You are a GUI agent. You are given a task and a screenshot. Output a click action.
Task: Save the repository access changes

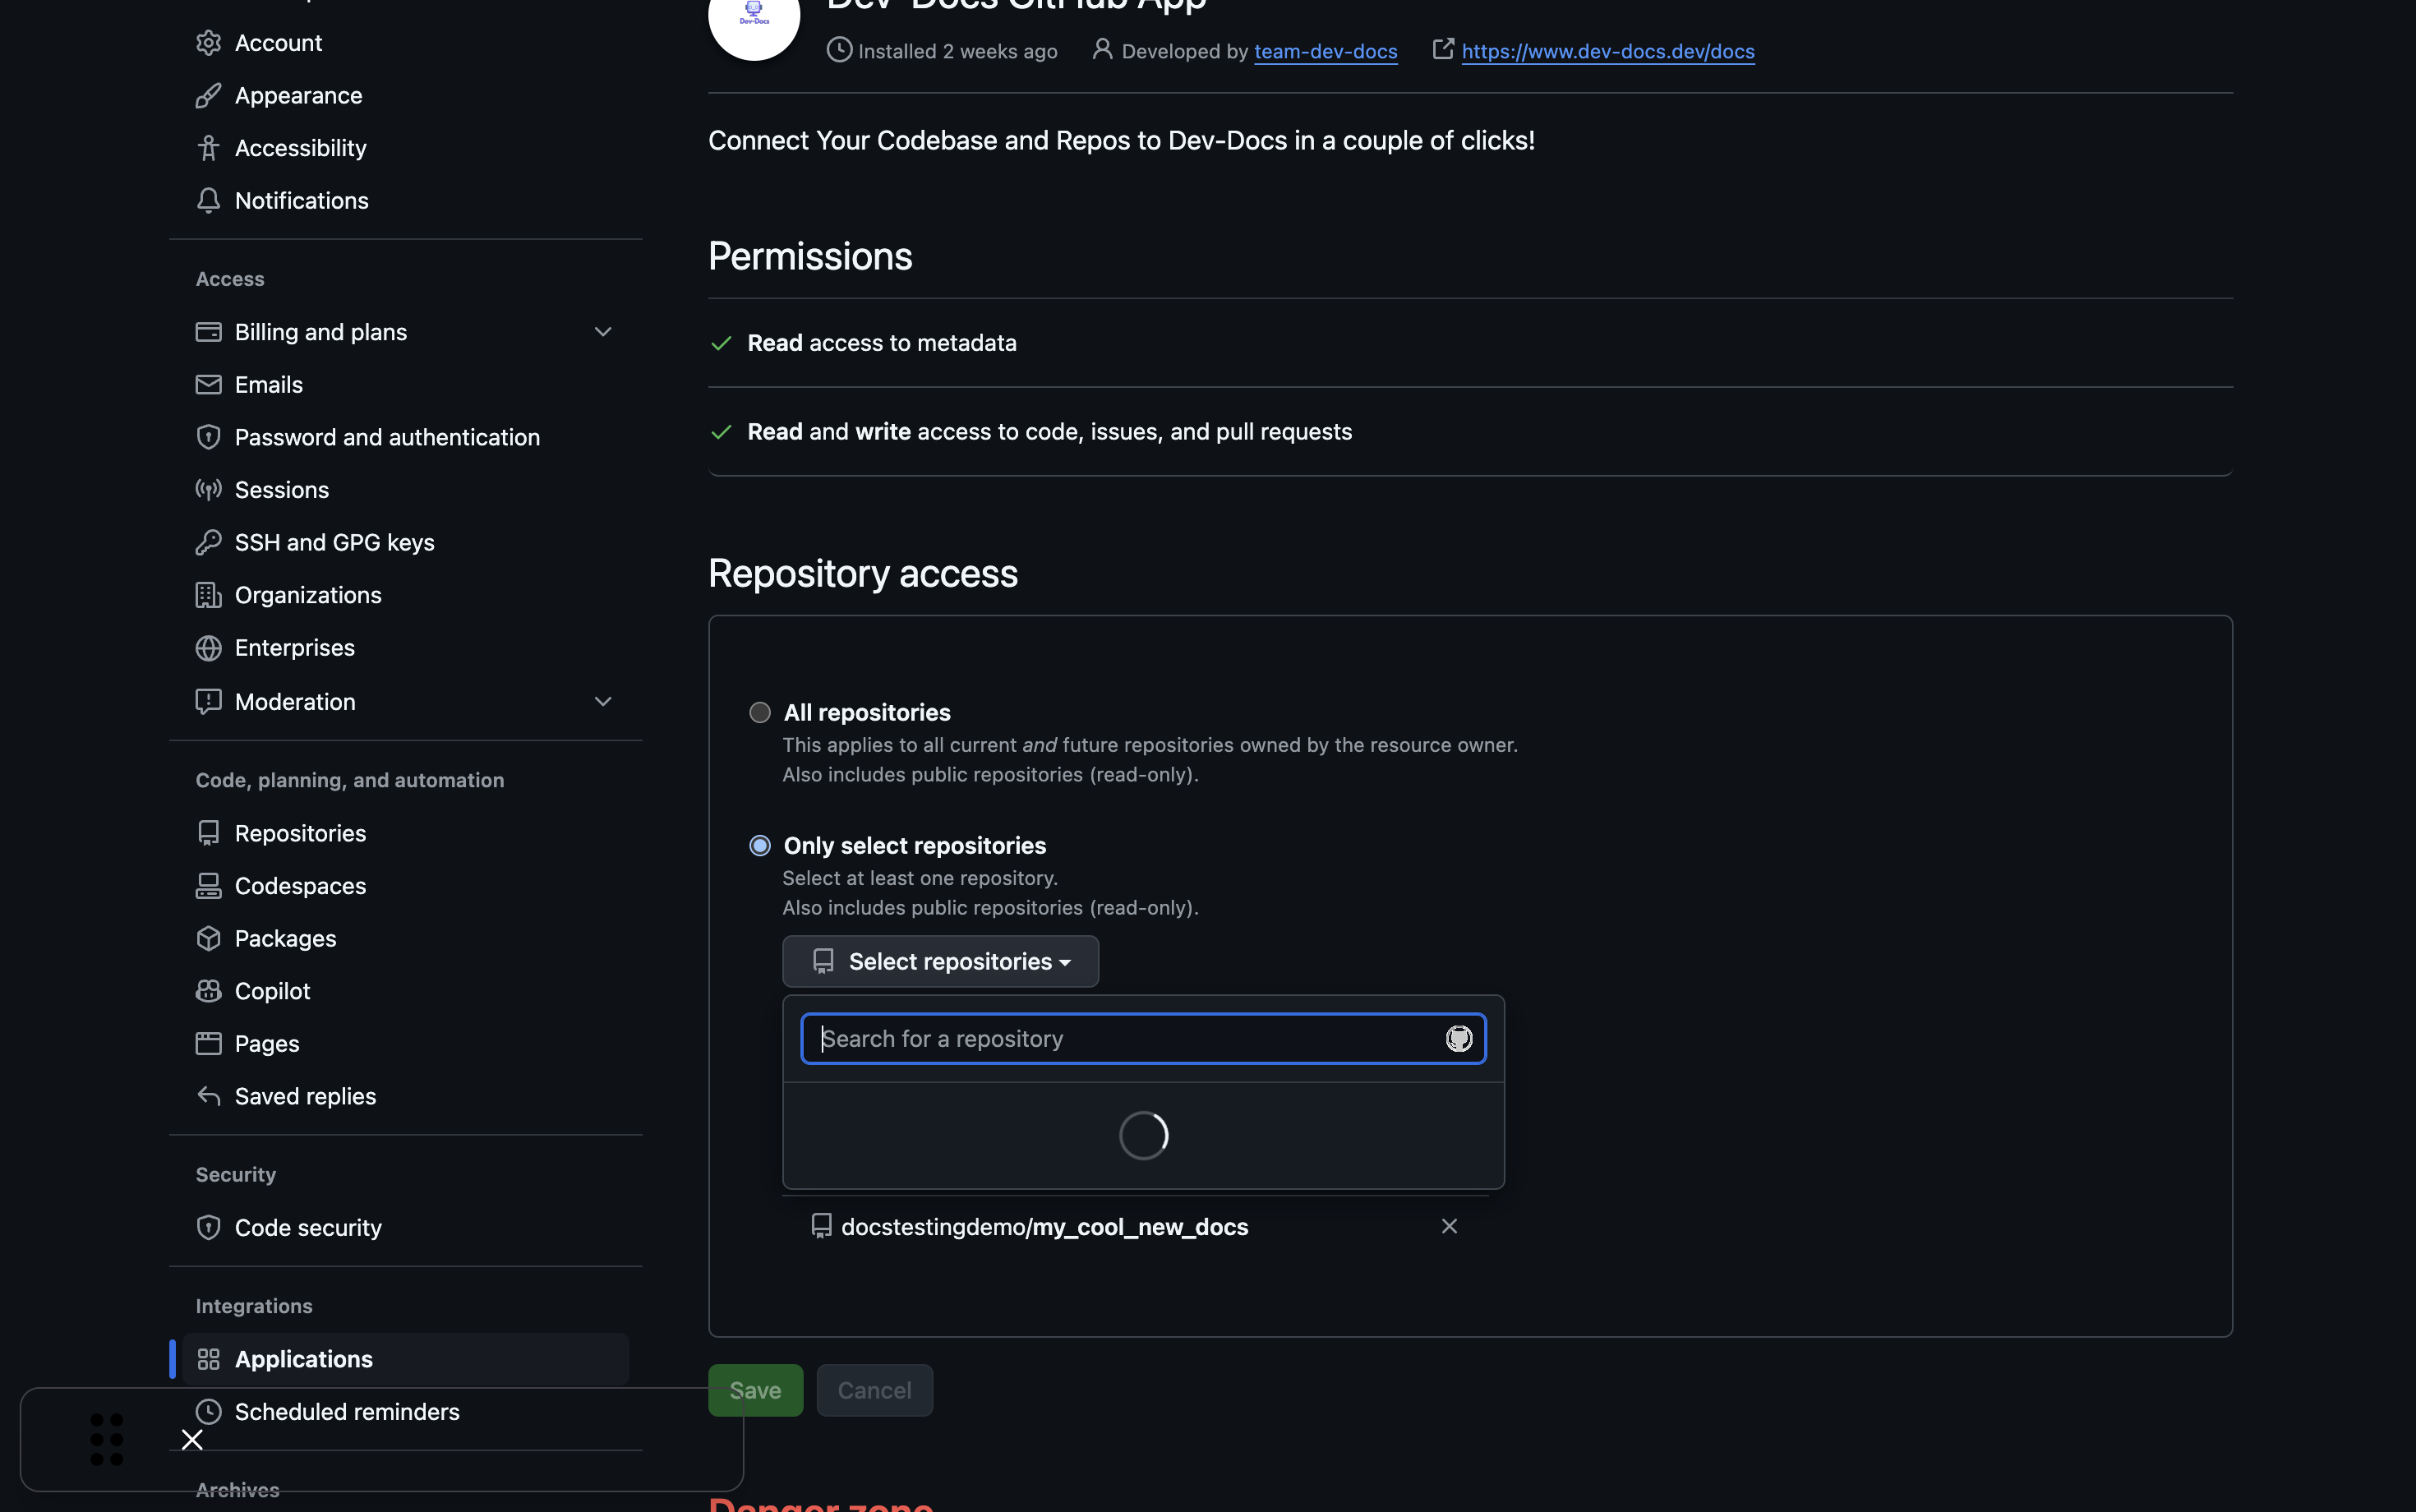coord(755,1389)
